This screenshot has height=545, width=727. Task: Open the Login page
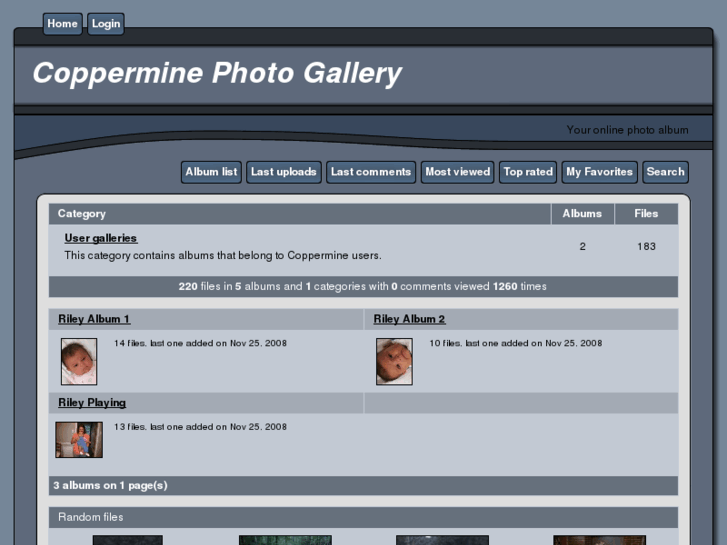(x=106, y=24)
